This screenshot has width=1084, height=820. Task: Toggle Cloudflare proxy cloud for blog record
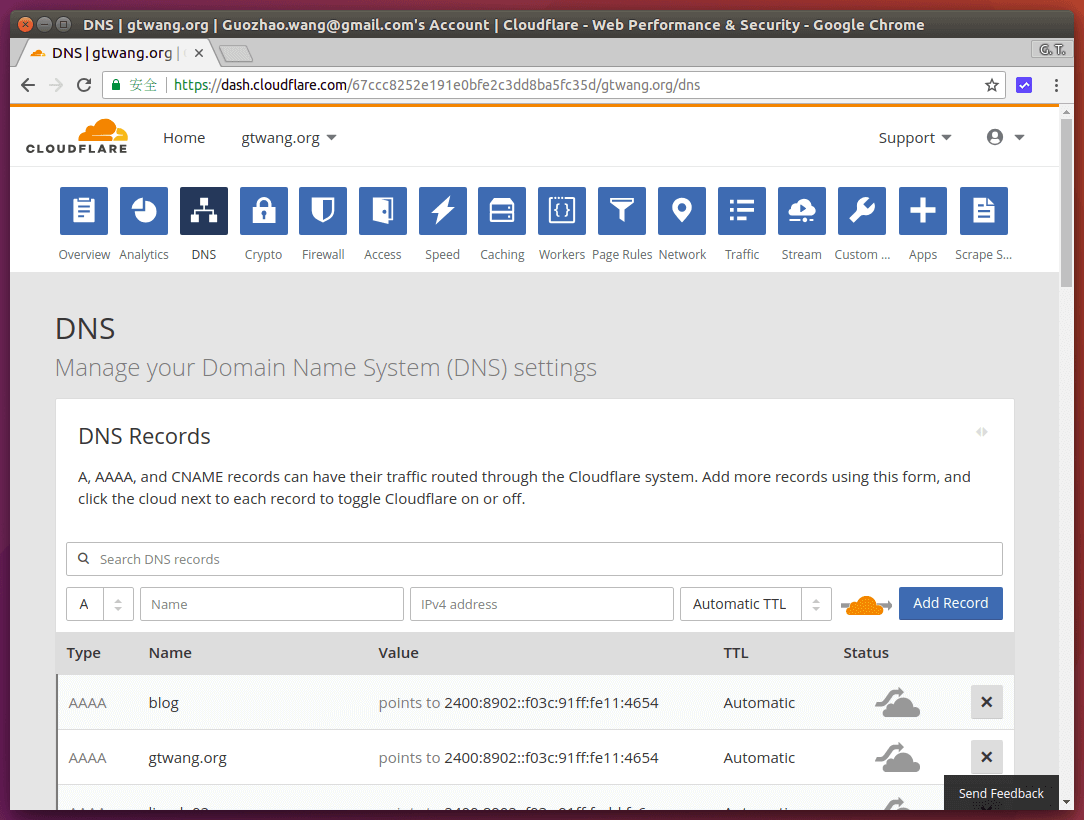(x=897, y=703)
